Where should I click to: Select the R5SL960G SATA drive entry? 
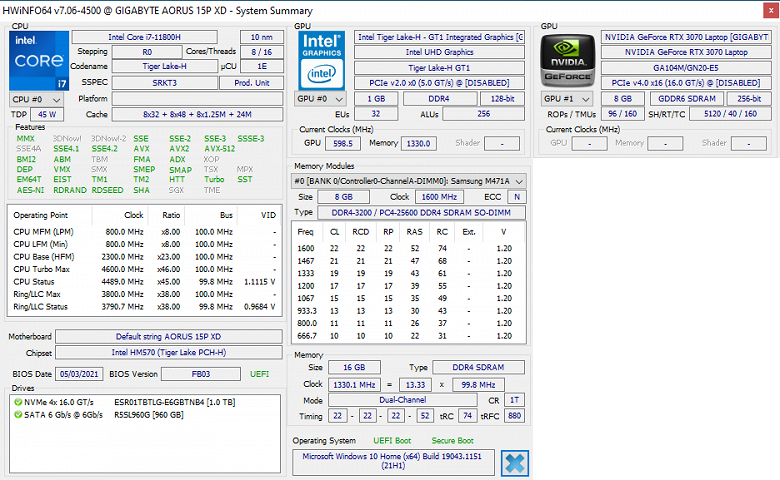click(144, 414)
